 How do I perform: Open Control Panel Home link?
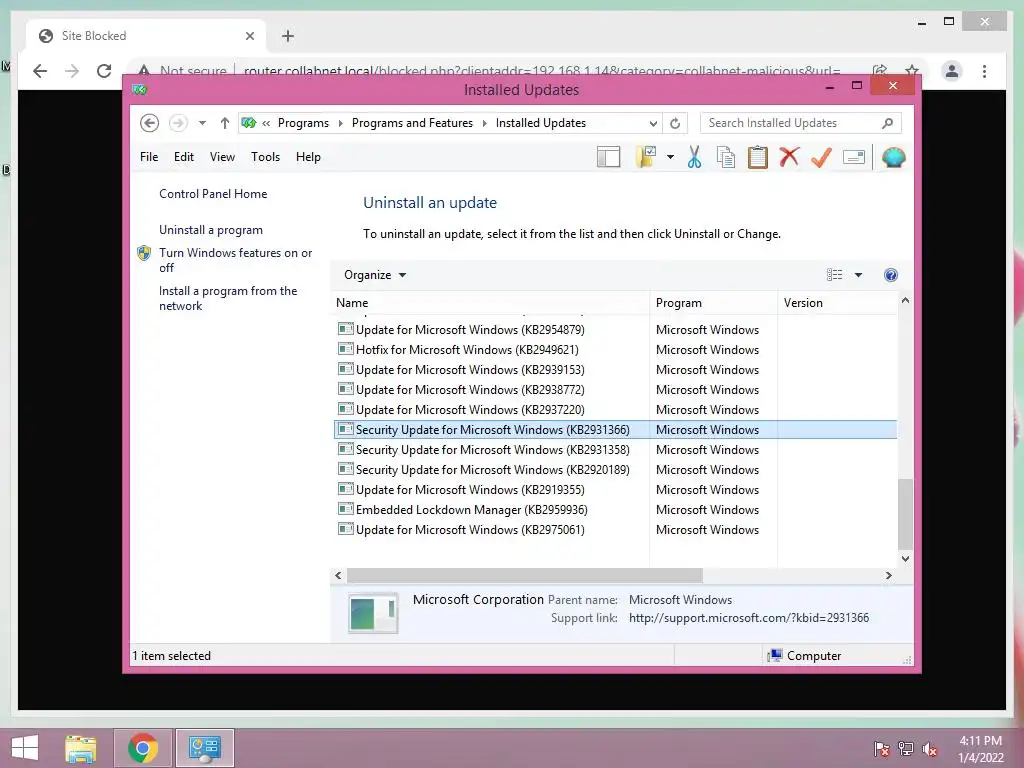click(x=213, y=194)
